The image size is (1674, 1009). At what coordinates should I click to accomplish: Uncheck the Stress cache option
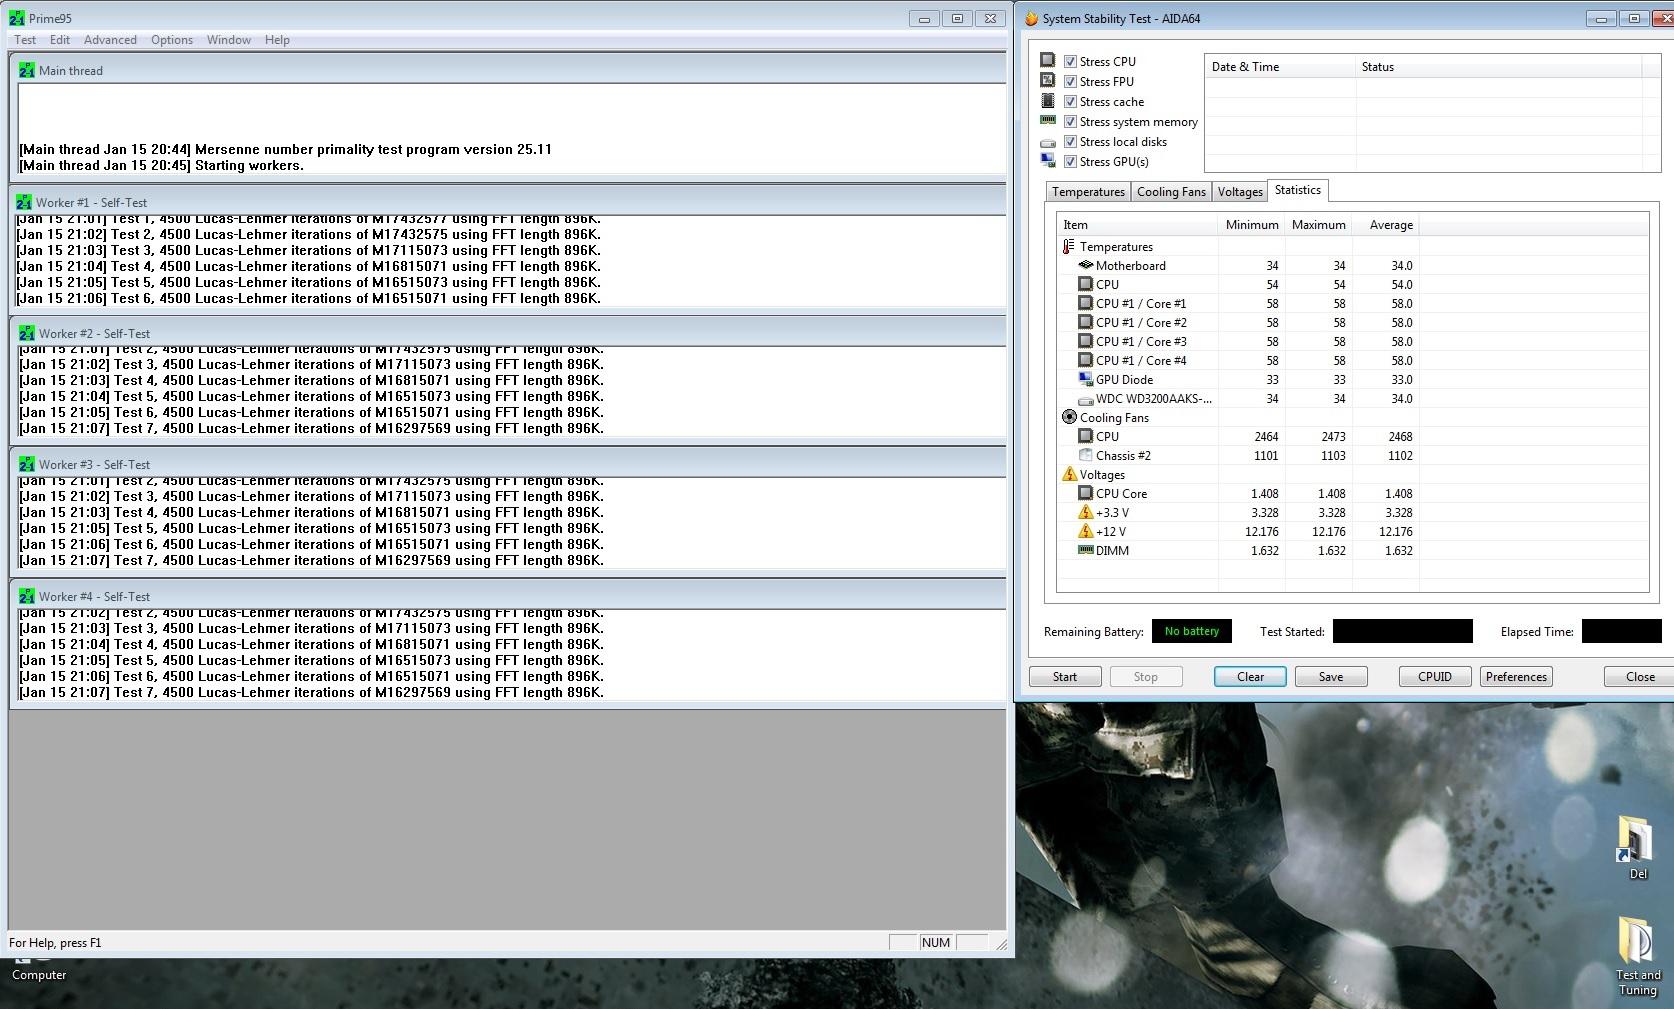[1070, 102]
